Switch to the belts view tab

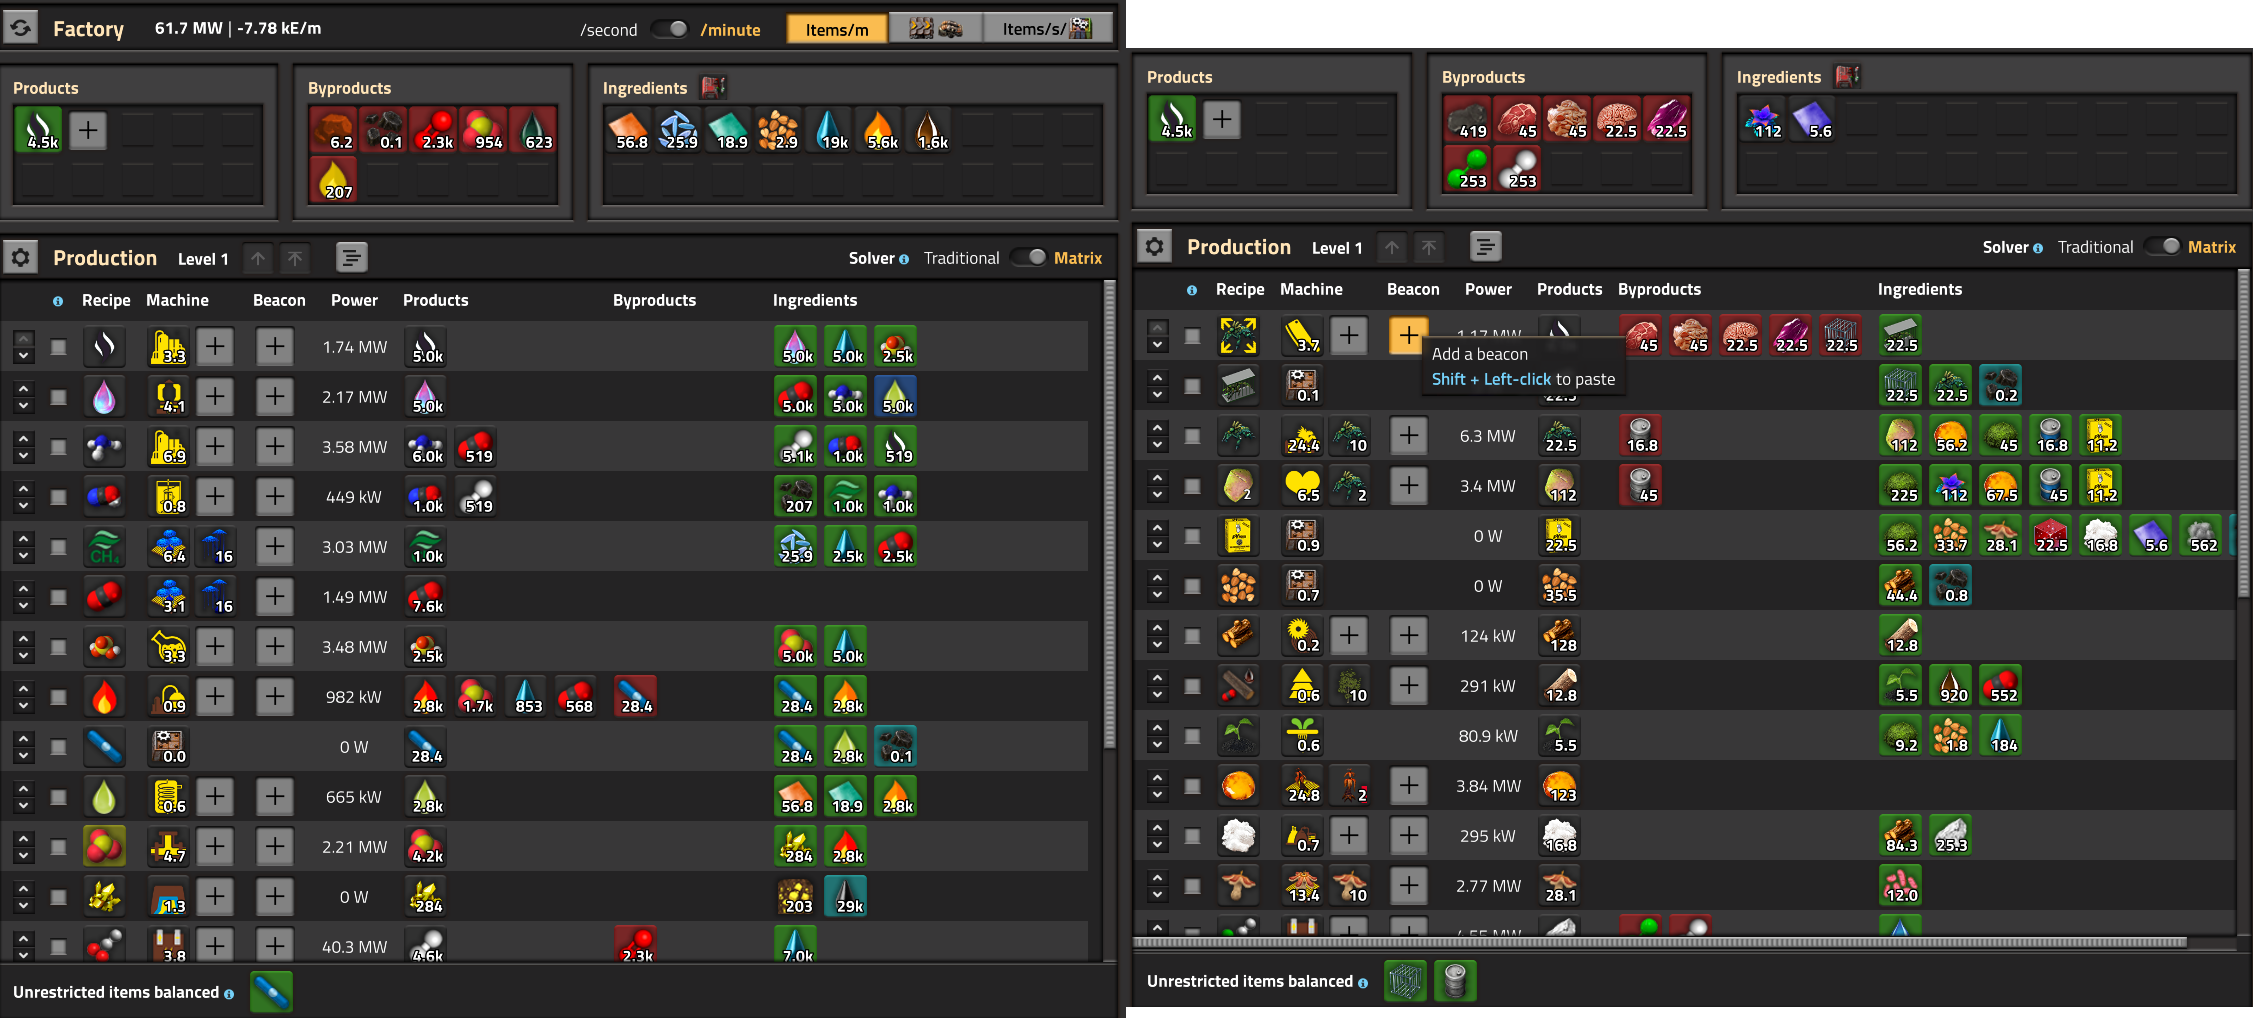coord(935,29)
